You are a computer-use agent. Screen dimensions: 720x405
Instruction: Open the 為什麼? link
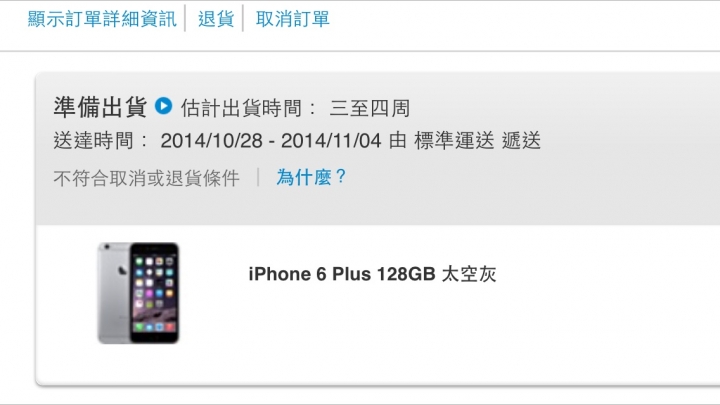pyautogui.click(x=311, y=177)
